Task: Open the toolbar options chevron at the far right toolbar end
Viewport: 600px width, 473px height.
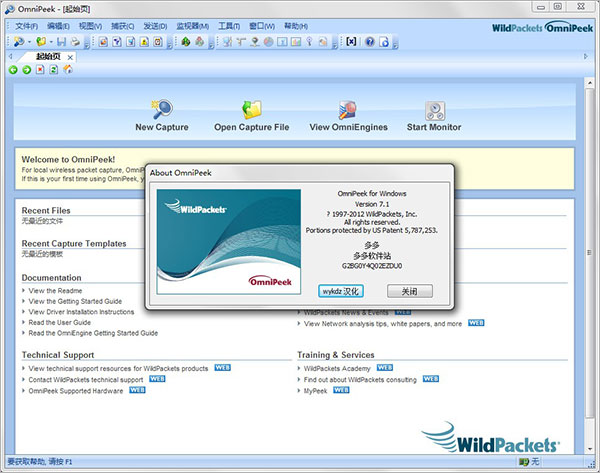Action: coord(395,43)
